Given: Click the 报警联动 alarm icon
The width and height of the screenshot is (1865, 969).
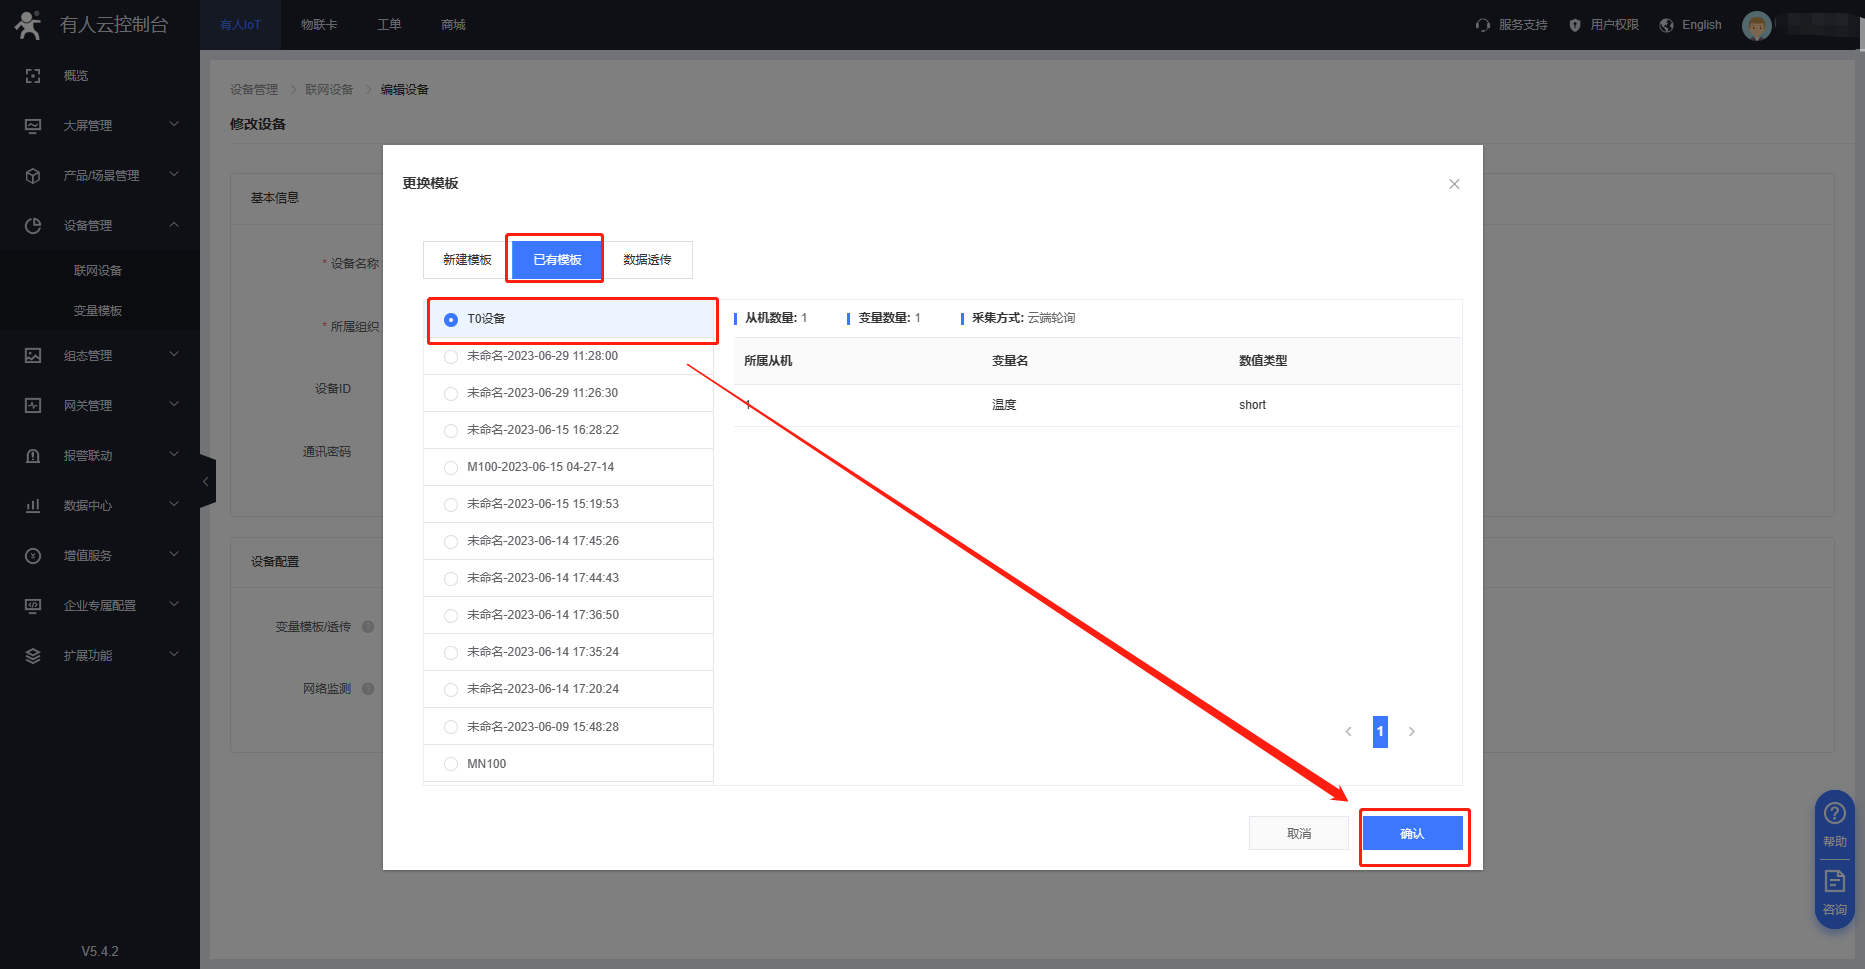Looking at the screenshot, I should pos(33,456).
